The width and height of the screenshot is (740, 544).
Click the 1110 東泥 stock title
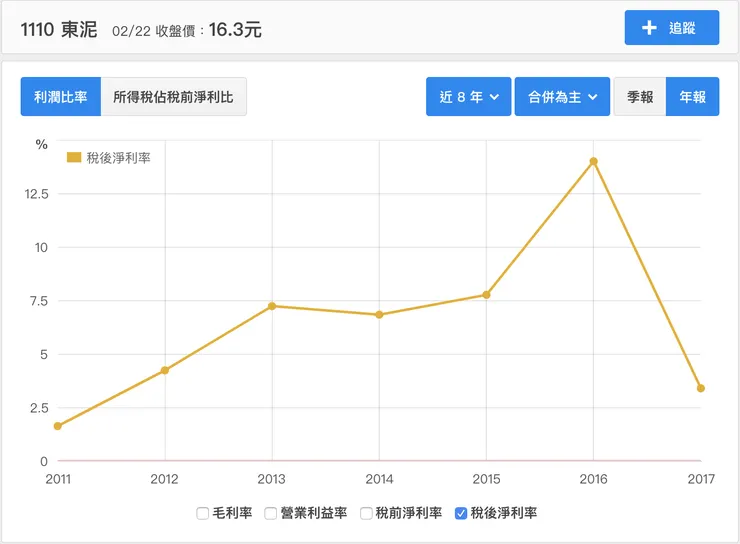[59, 29]
